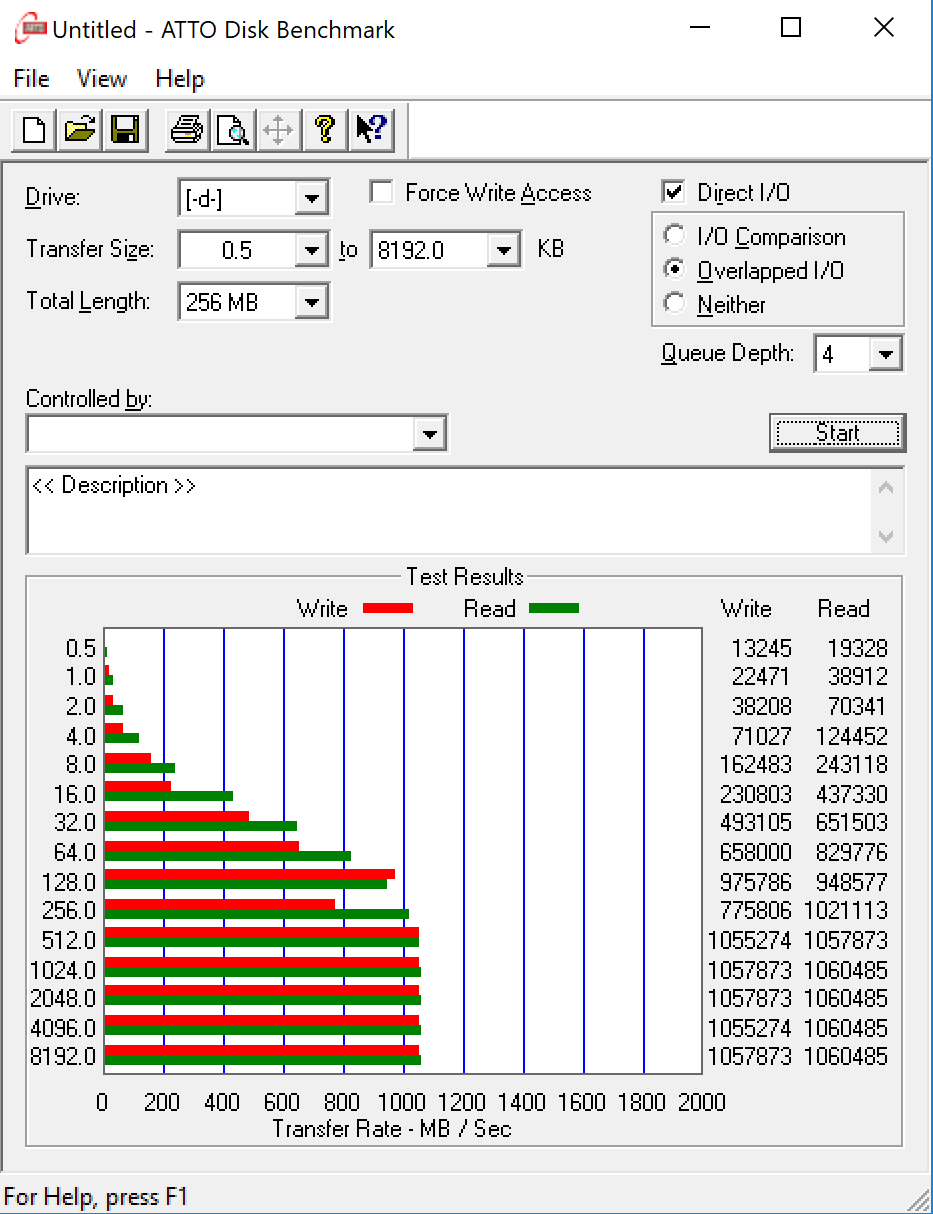The height and width of the screenshot is (1214, 933).
Task: Expand the Total Length dropdown
Action: pyautogui.click(x=313, y=301)
